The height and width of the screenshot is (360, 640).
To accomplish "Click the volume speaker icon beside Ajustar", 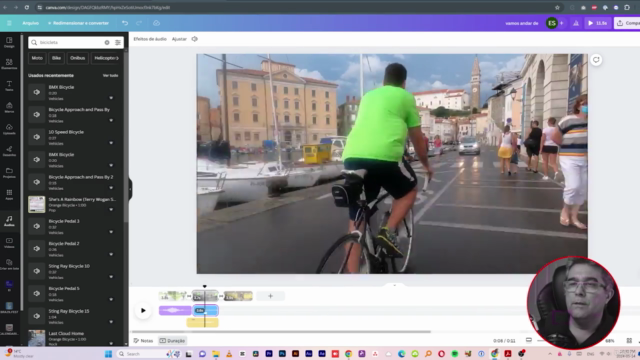I will pyautogui.click(x=195, y=39).
